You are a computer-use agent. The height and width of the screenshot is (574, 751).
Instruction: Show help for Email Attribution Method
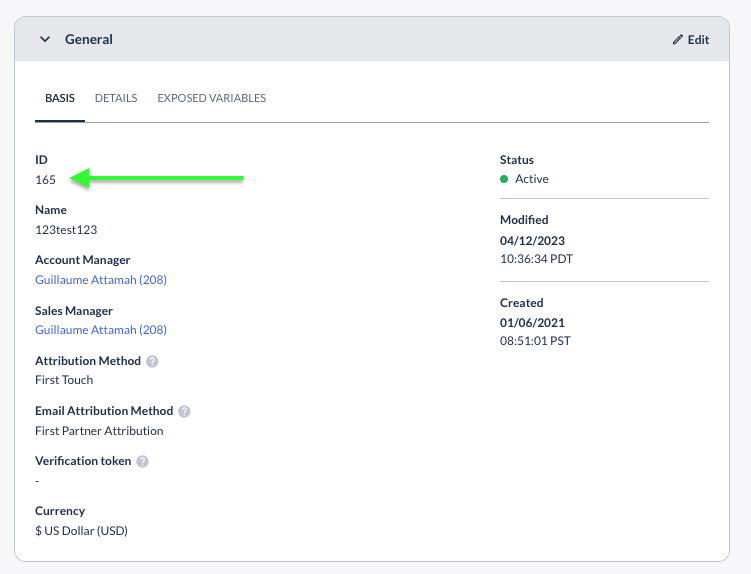(184, 412)
